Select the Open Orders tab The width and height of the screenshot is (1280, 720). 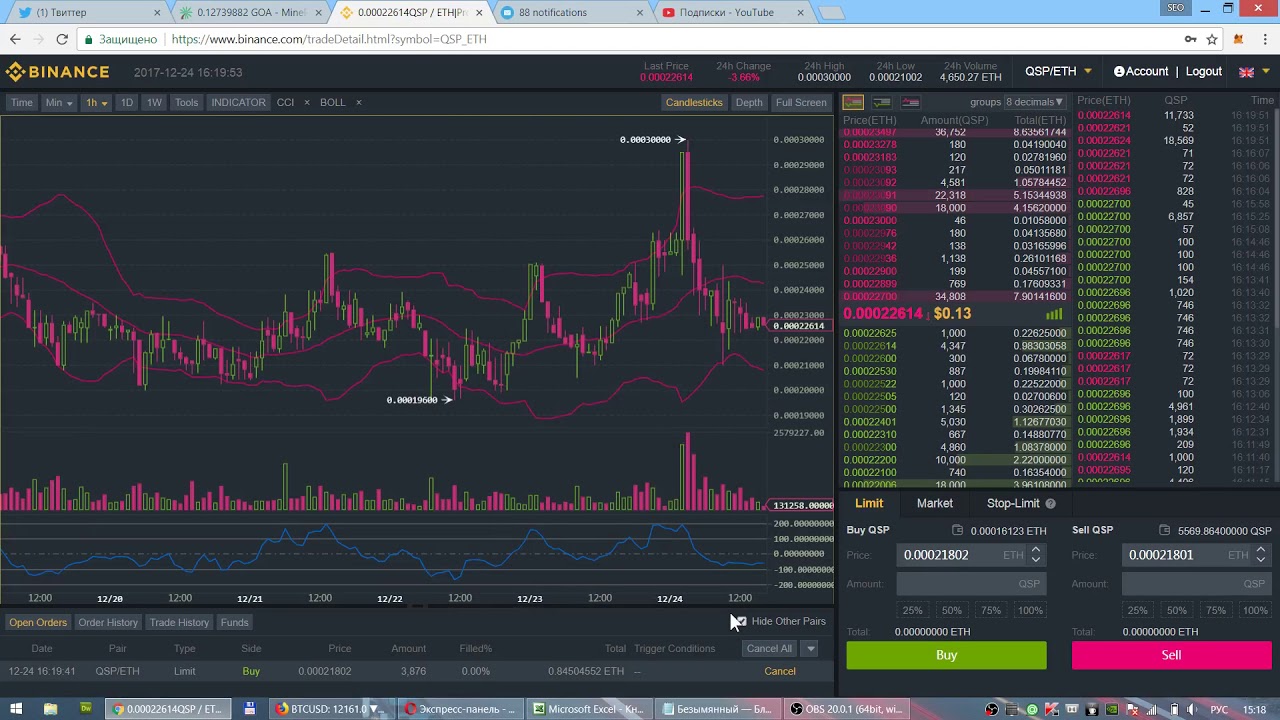(x=38, y=622)
